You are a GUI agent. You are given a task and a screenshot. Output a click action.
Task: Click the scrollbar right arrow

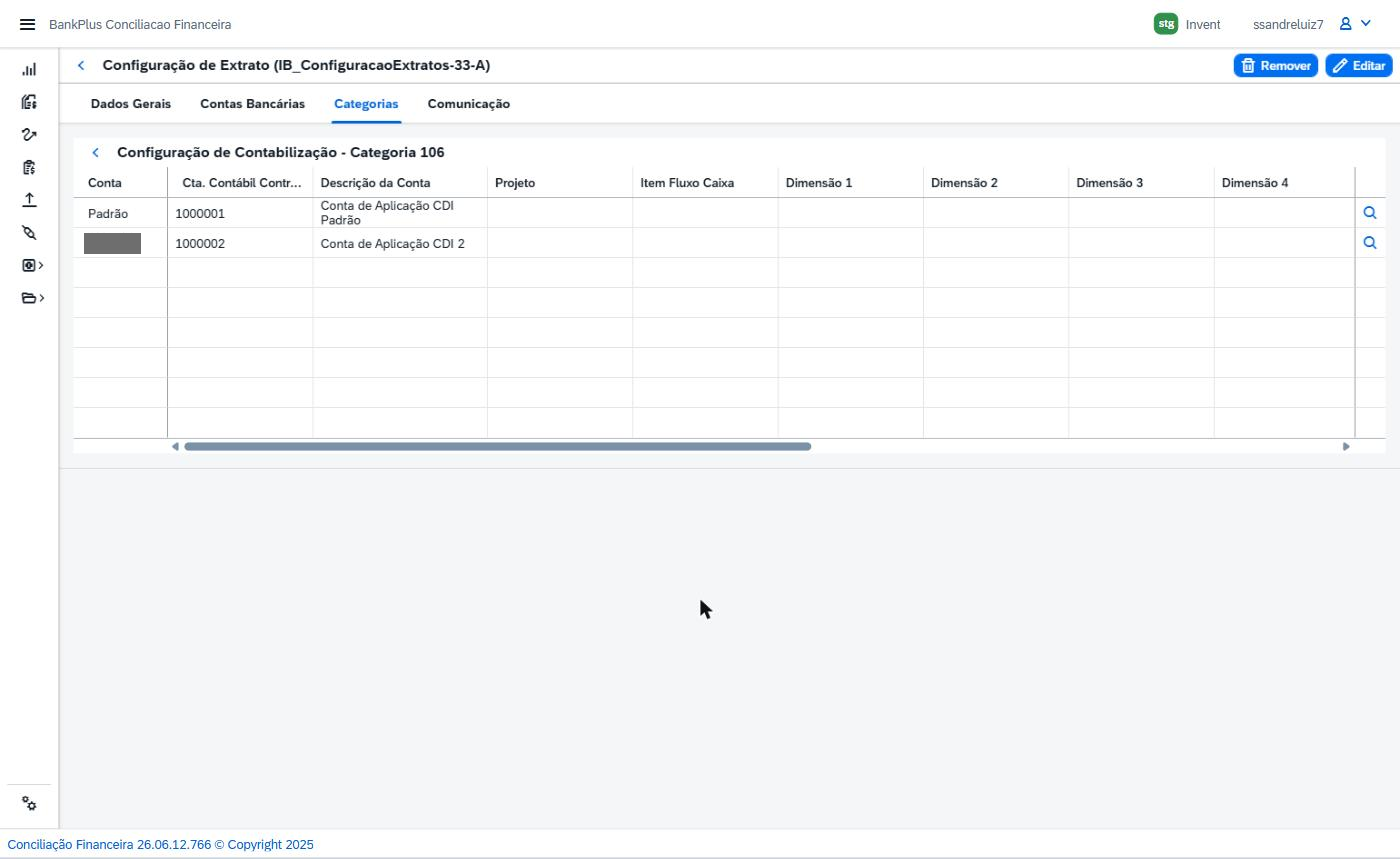click(1346, 446)
